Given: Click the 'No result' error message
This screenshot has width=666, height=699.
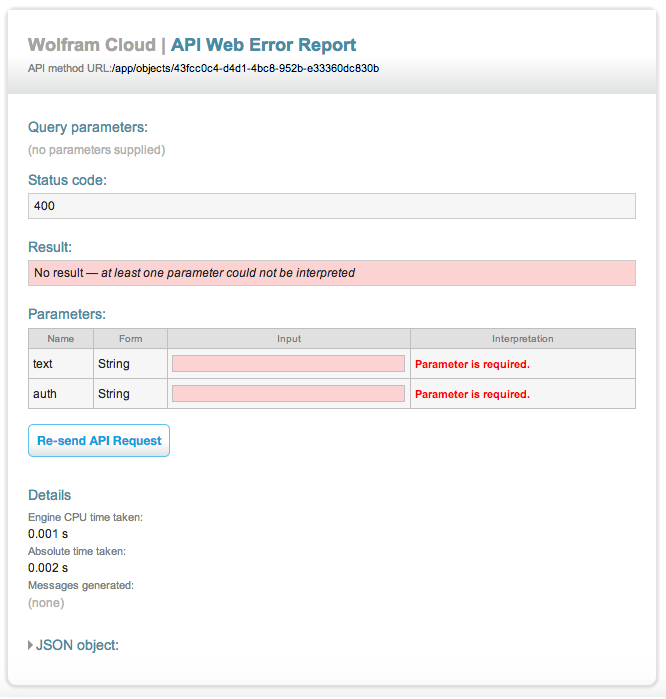Looking at the screenshot, I should [332, 273].
